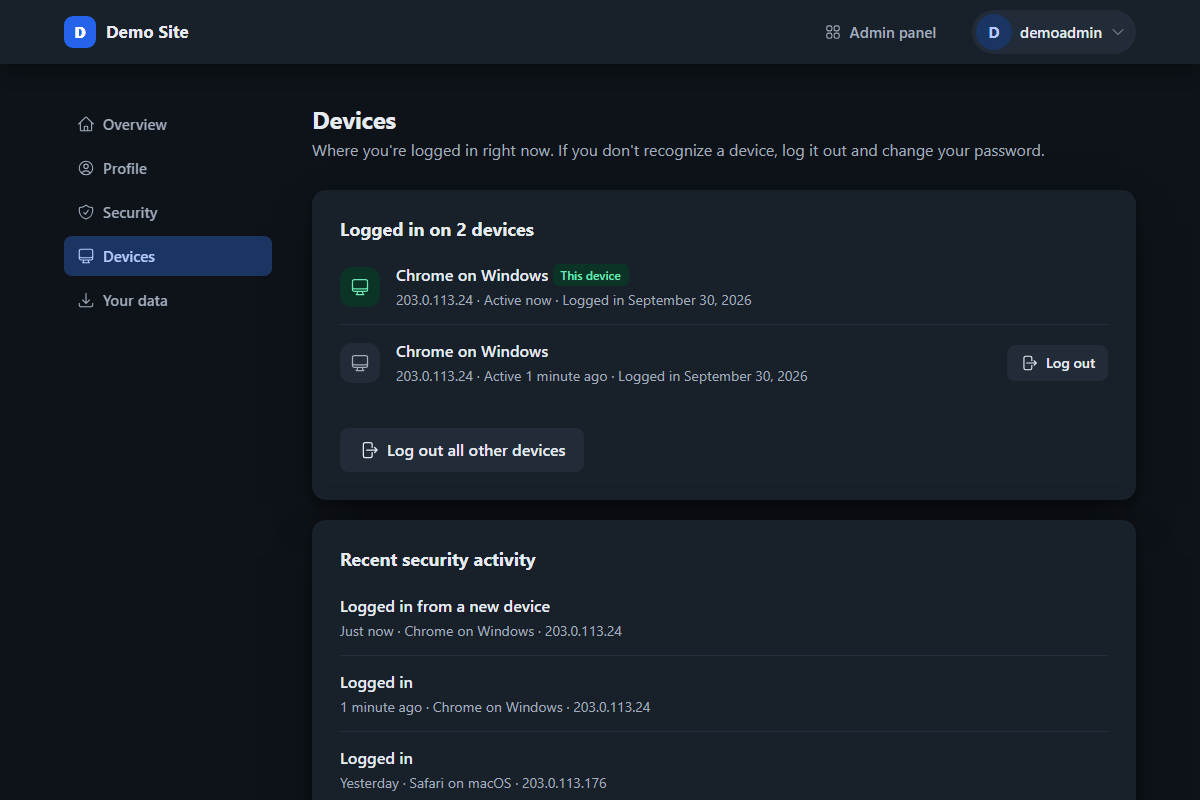Select the Devices sidebar item
This screenshot has width=1200, height=800.
click(x=168, y=256)
